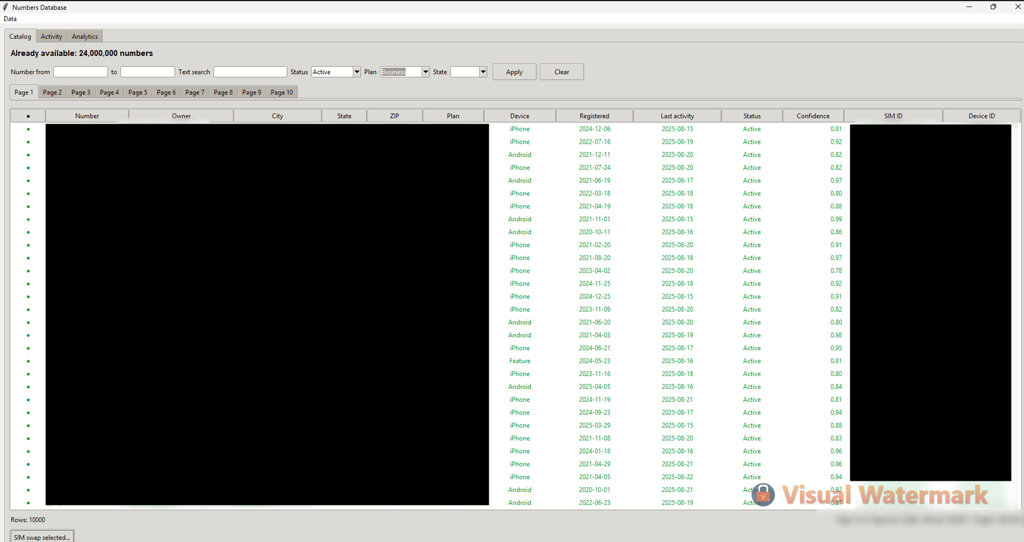Click the registered date 2022-06-23
The image size is (1024, 542).
(x=594, y=503)
